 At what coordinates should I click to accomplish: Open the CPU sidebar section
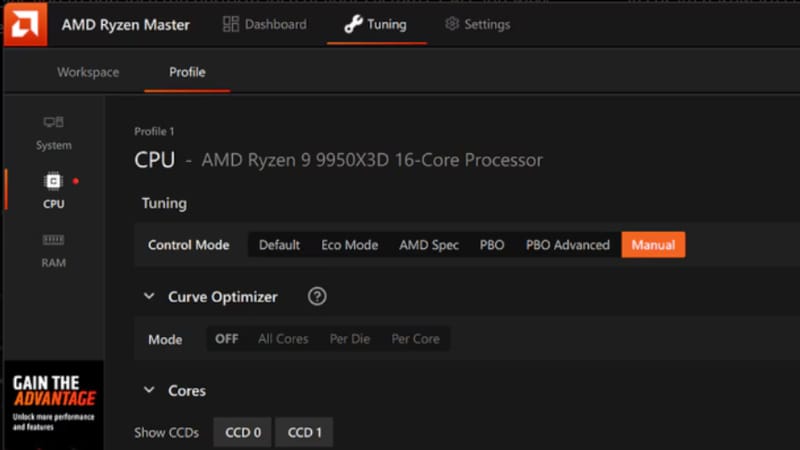point(54,191)
